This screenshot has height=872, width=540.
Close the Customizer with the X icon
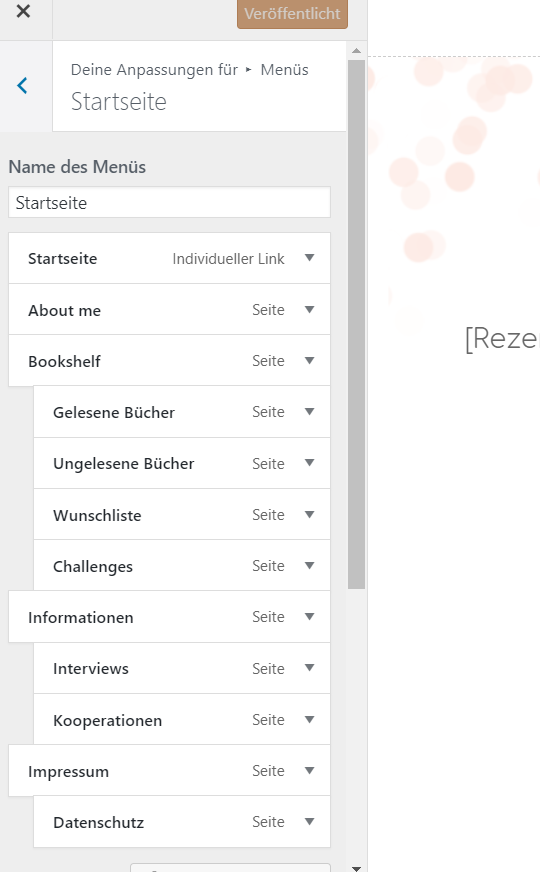23,11
